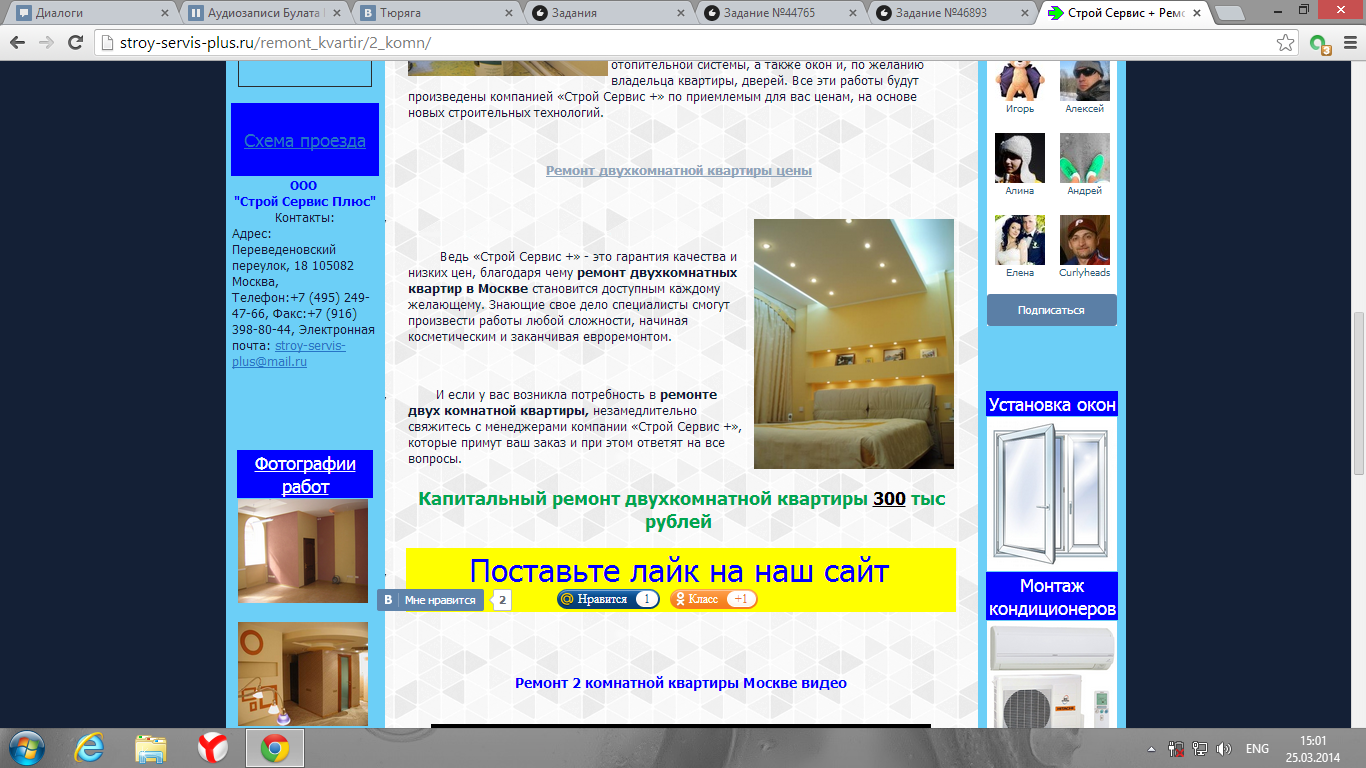The image size is (1366, 768).
Task: Click the battery power tray icon
Action: [1177, 749]
